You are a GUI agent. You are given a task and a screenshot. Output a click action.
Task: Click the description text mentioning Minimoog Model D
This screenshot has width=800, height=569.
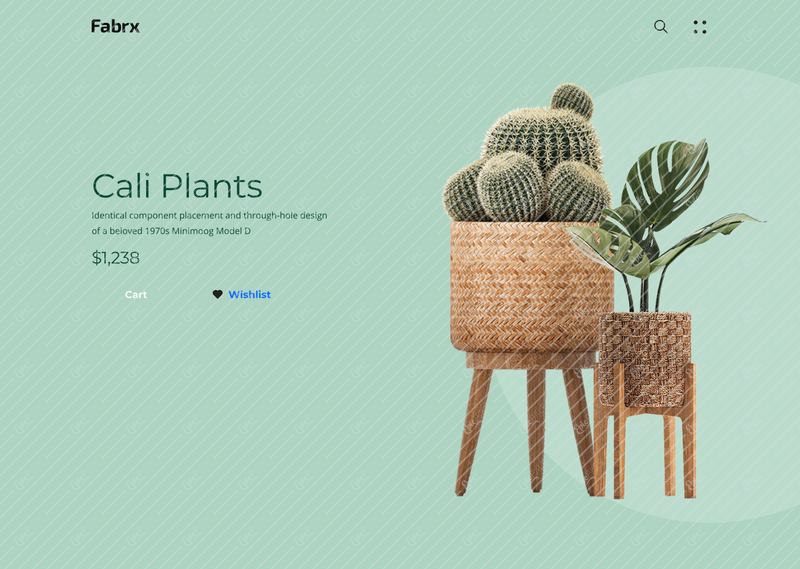pyautogui.click(x=209, y=223)
